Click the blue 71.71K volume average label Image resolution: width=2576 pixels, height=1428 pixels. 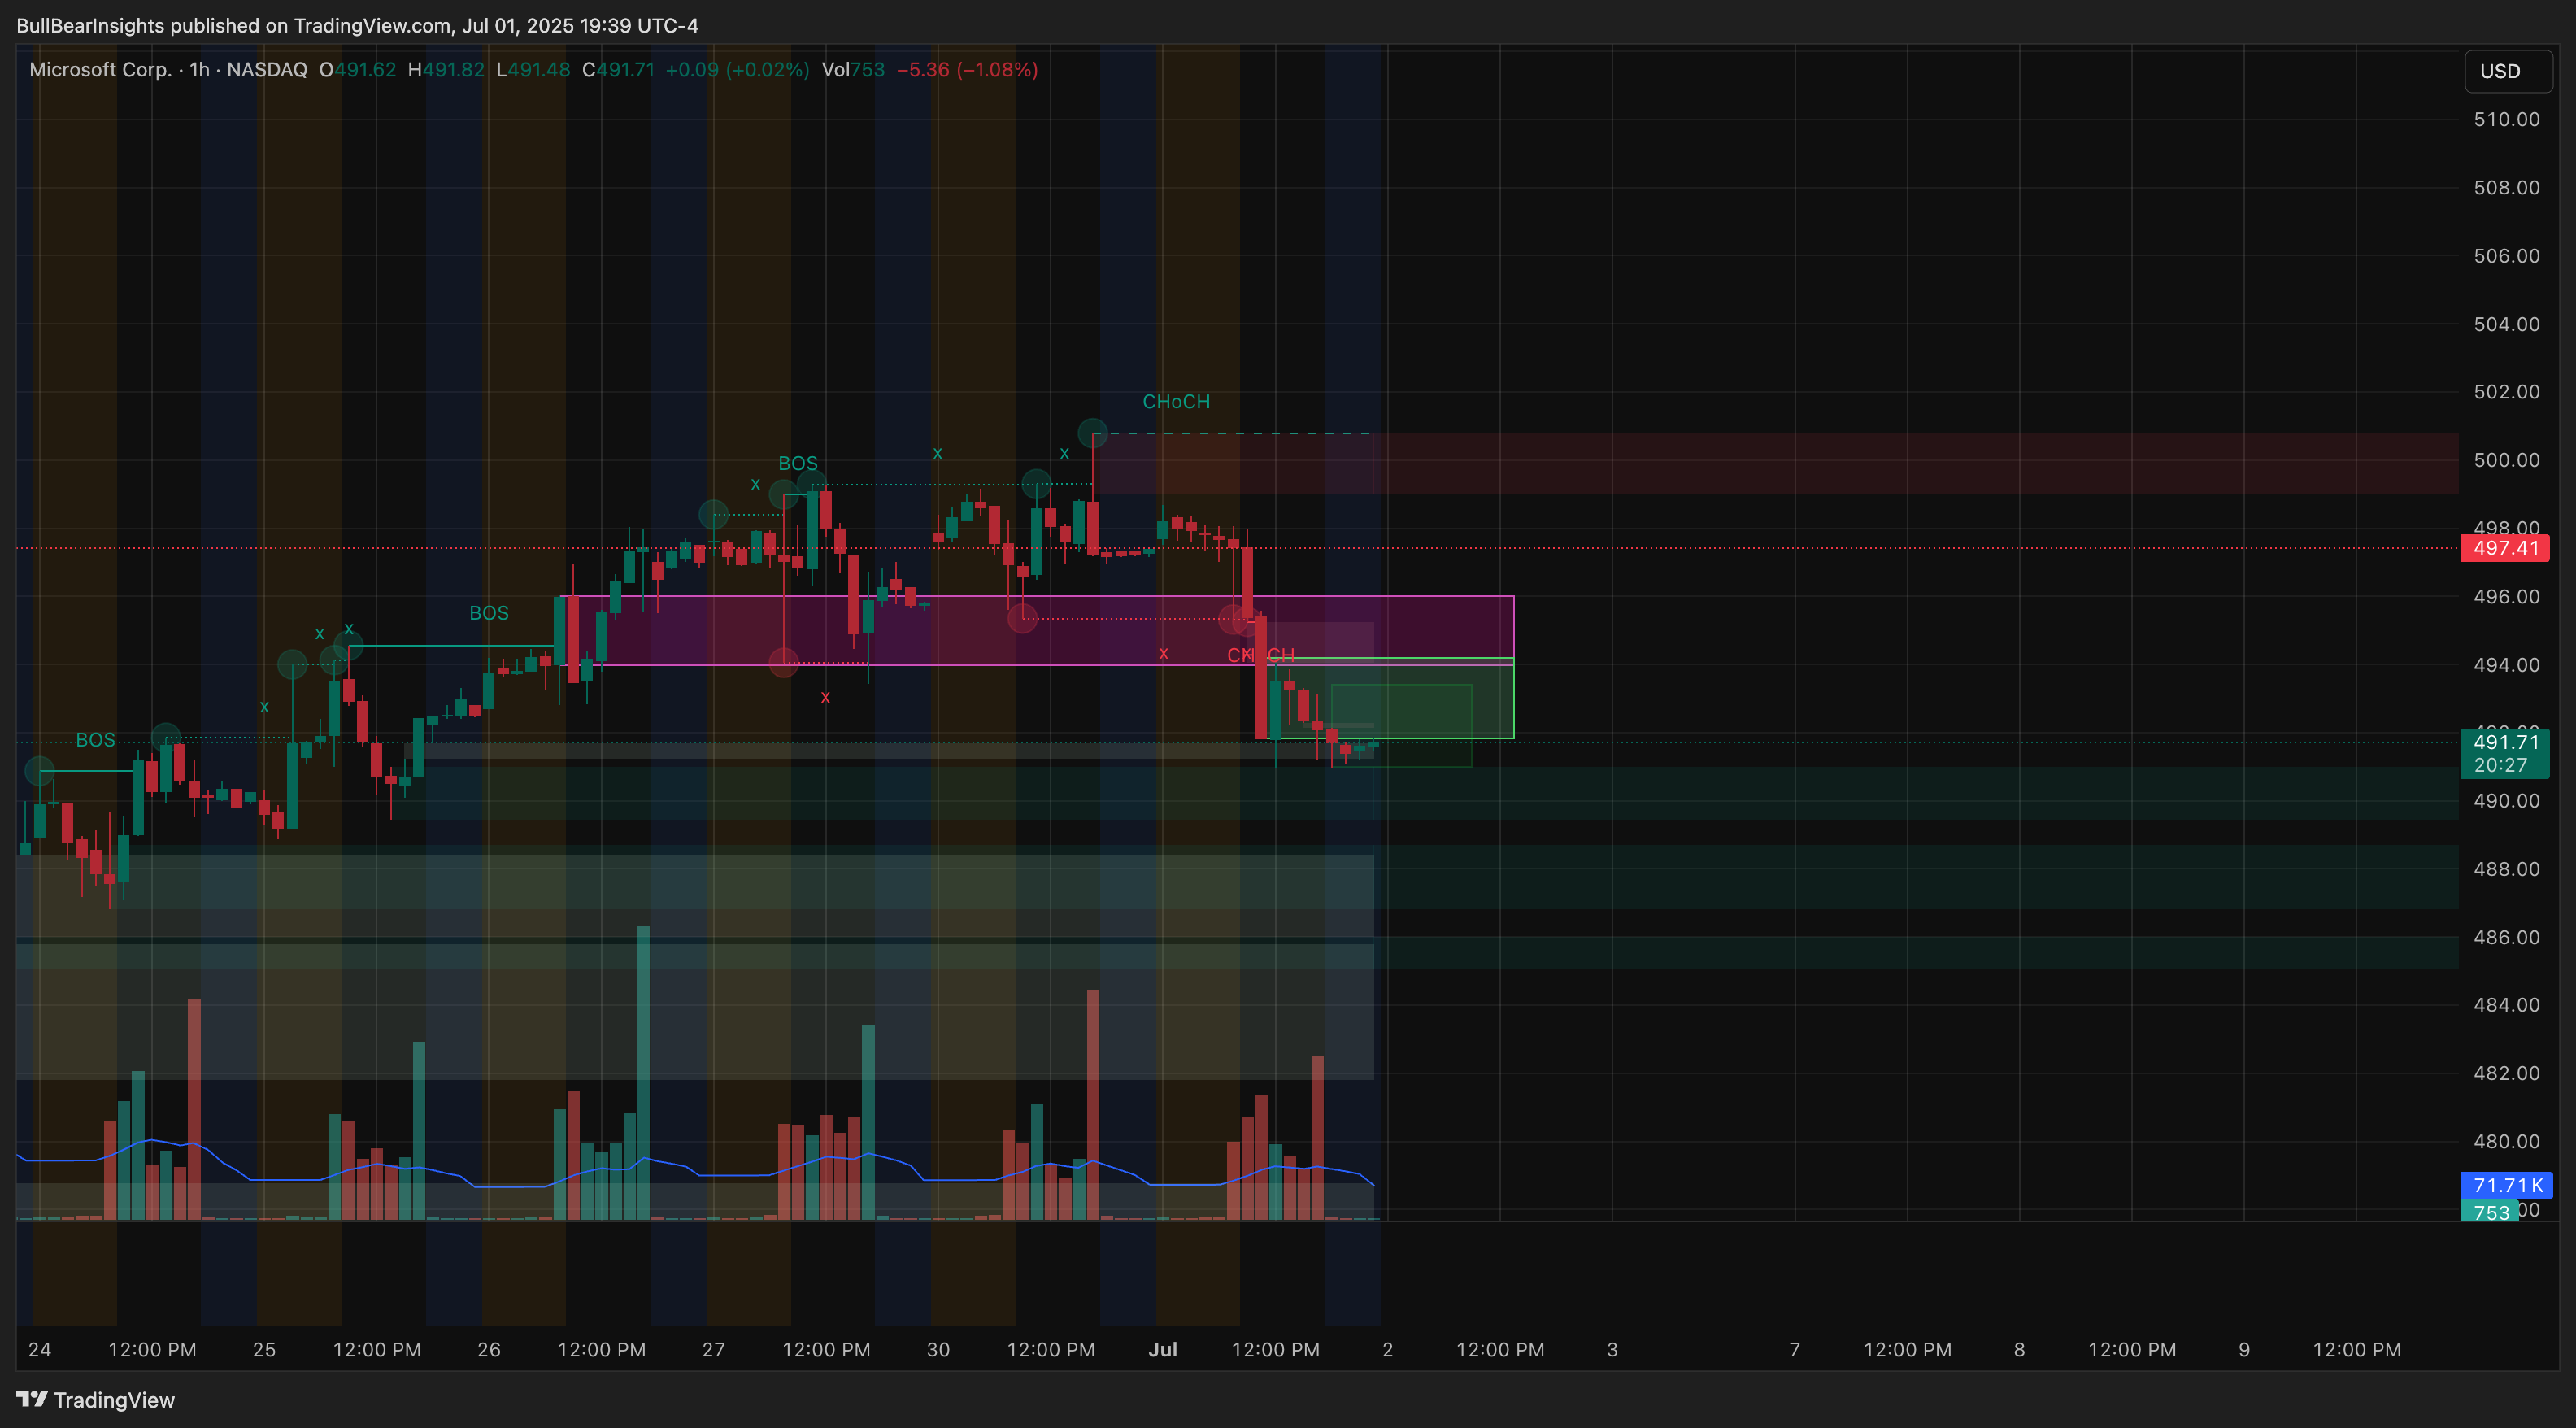coord(2506,1185)
